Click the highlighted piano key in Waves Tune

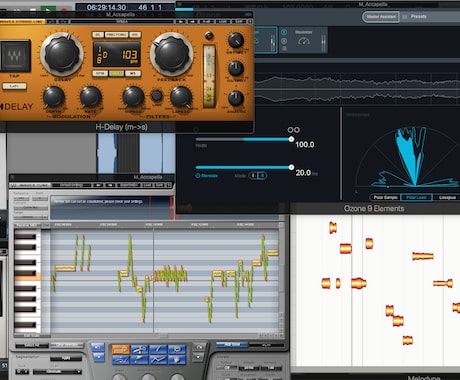(27, 277)
